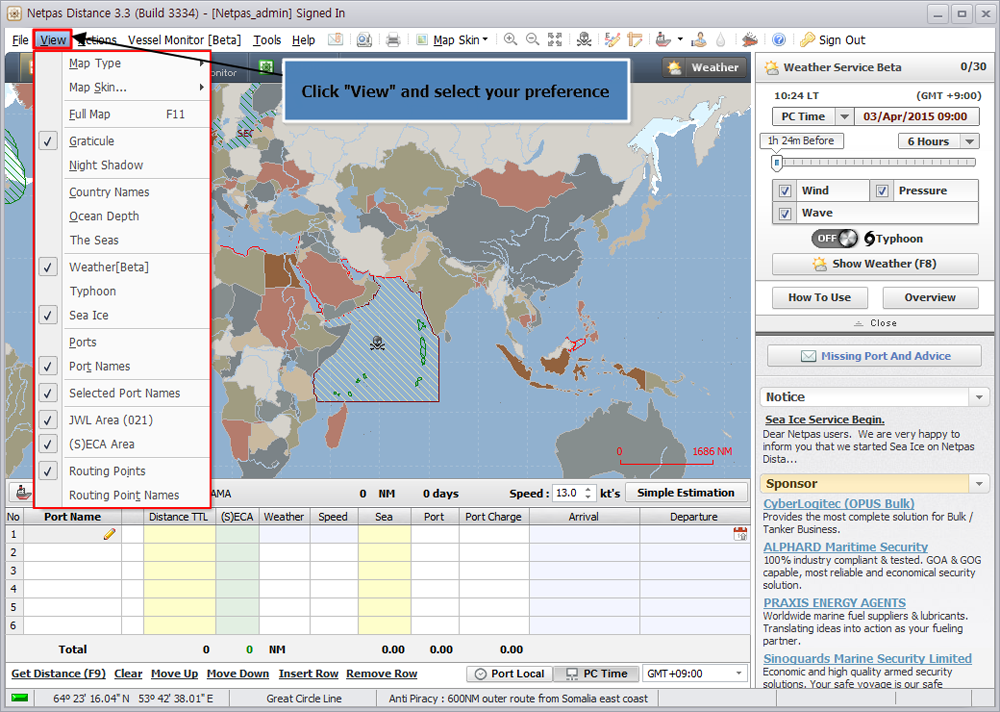Screen dimensions: 1000x712
Task: Toggle (S)ECA Area in the View menu
Action: pos(123,444)
